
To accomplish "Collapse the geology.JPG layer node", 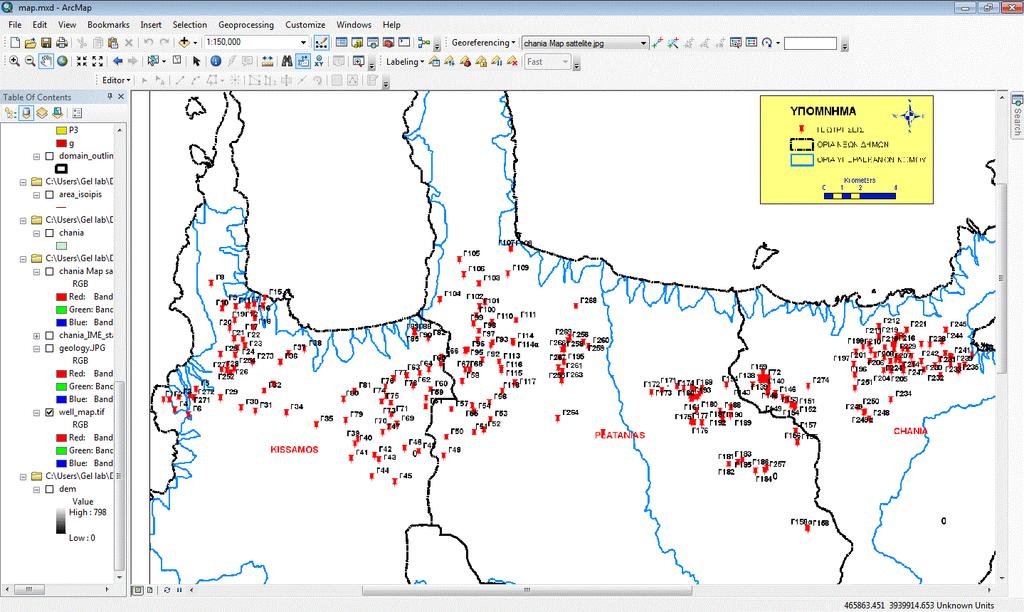I will tap(37, 349).
